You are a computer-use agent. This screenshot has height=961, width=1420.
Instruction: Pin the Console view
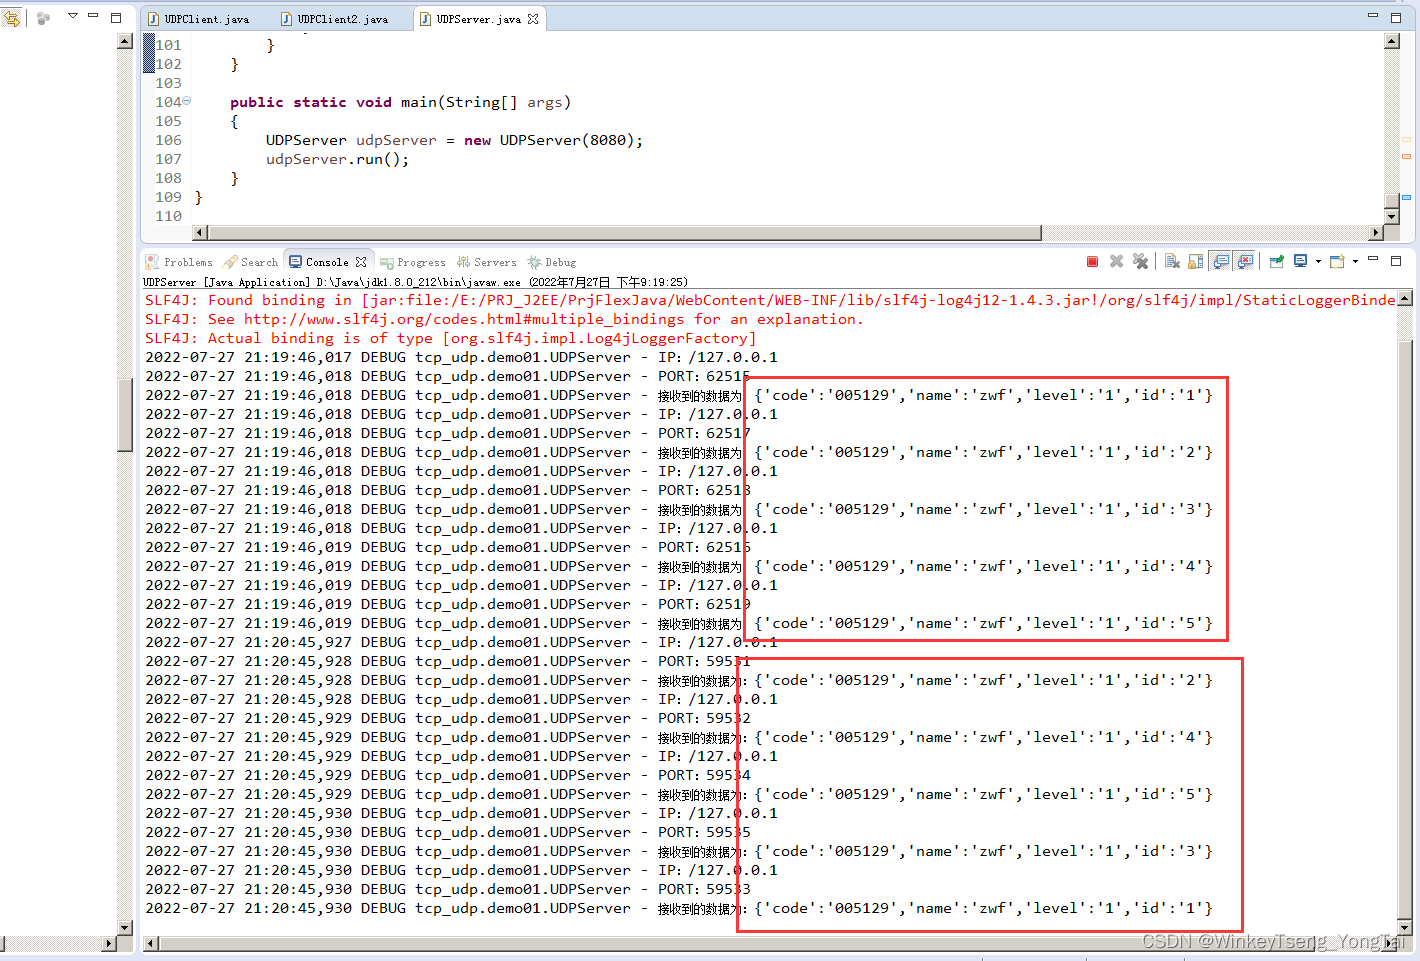tap(1276, 261)
